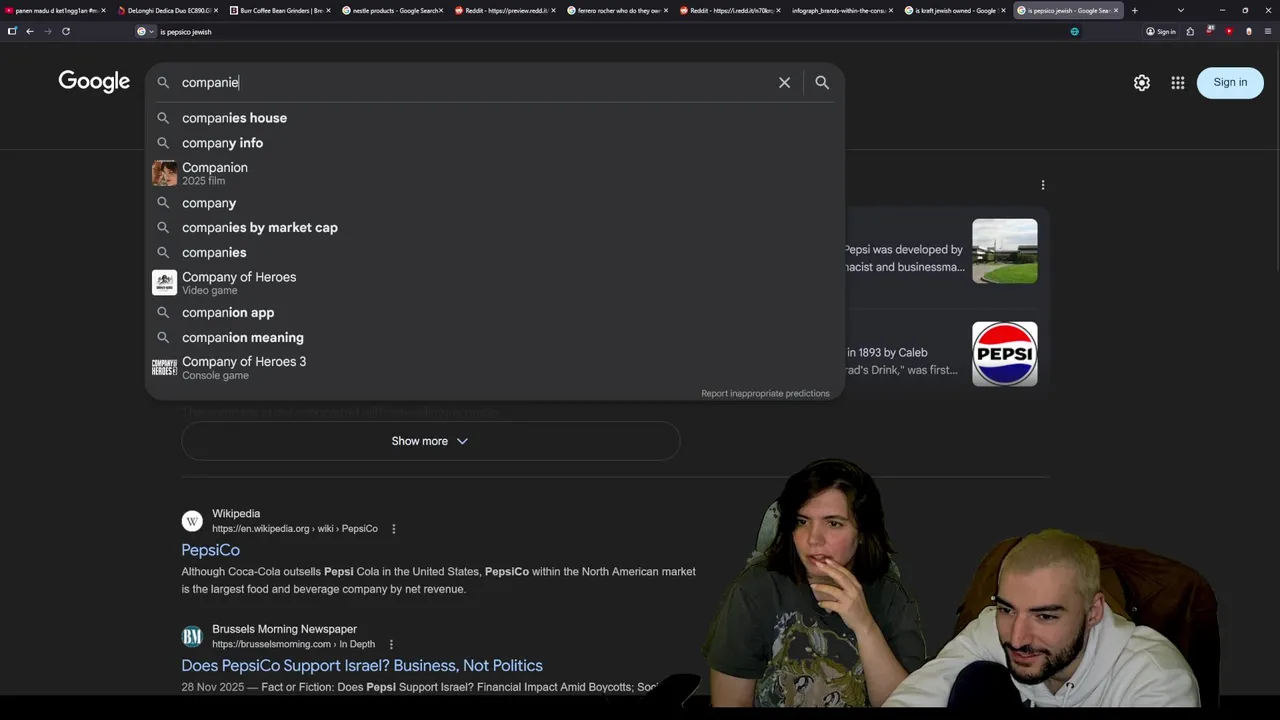1280x720 pixels.
Task: Click the Brussels Morning BM favicon
Action: pyautogui.click(x=192, y=637)
